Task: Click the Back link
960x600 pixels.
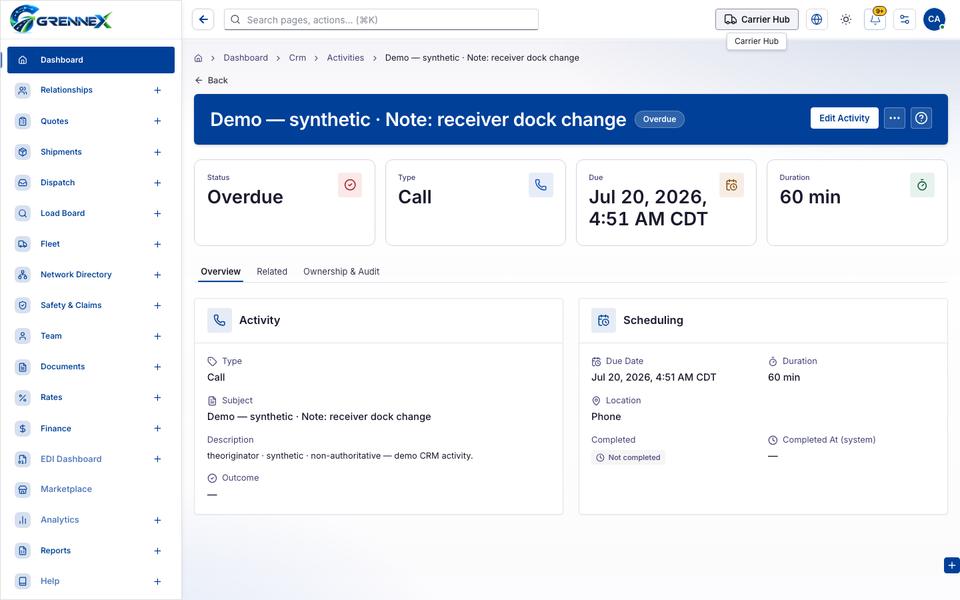Action: tap(211, 80)
